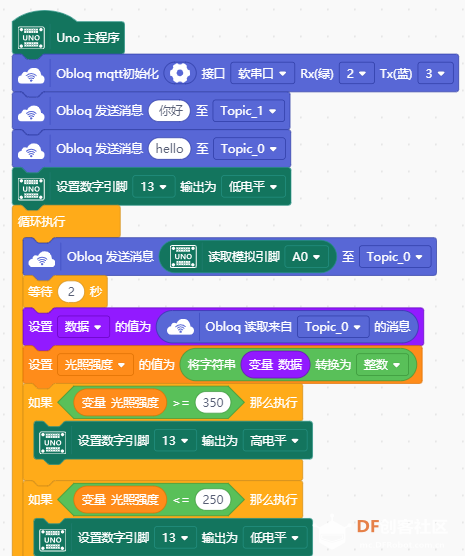Open the Rx(绿) pin 2 dropdown
This screenshot has width=465, height=556.
[356, 73]
